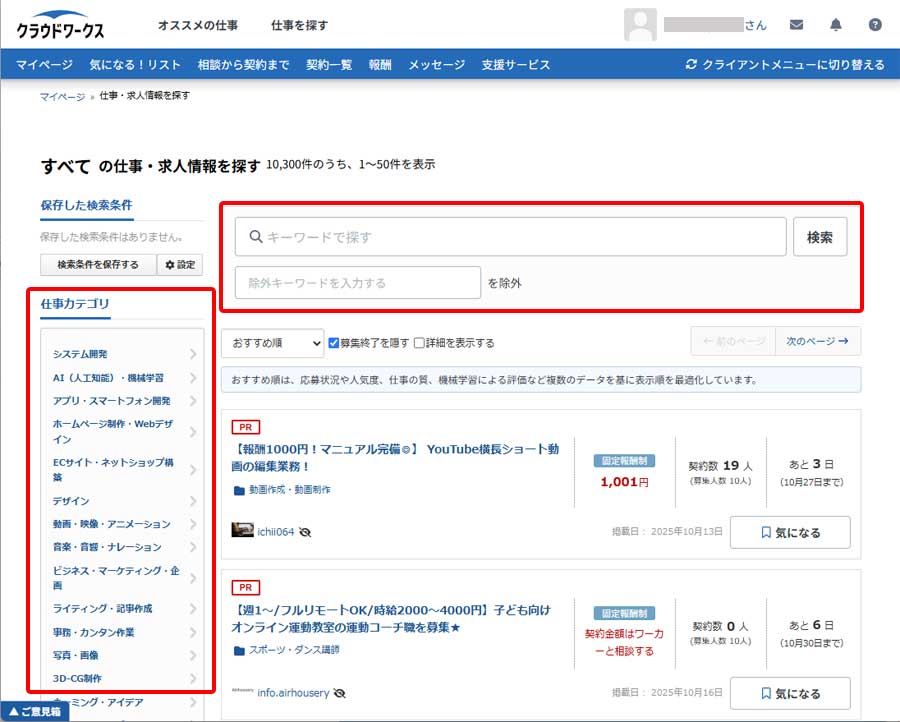Click the user avatar icon in header
Screen dimensions: 900x722
pyautogui.click(x=640, y=25)
